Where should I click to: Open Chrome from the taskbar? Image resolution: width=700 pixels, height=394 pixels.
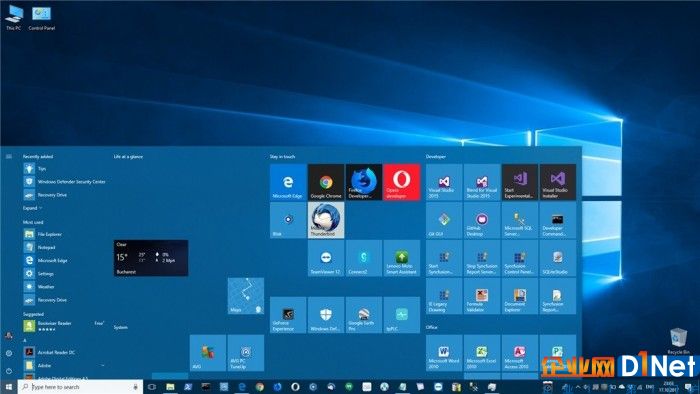[x=259, y=387]
